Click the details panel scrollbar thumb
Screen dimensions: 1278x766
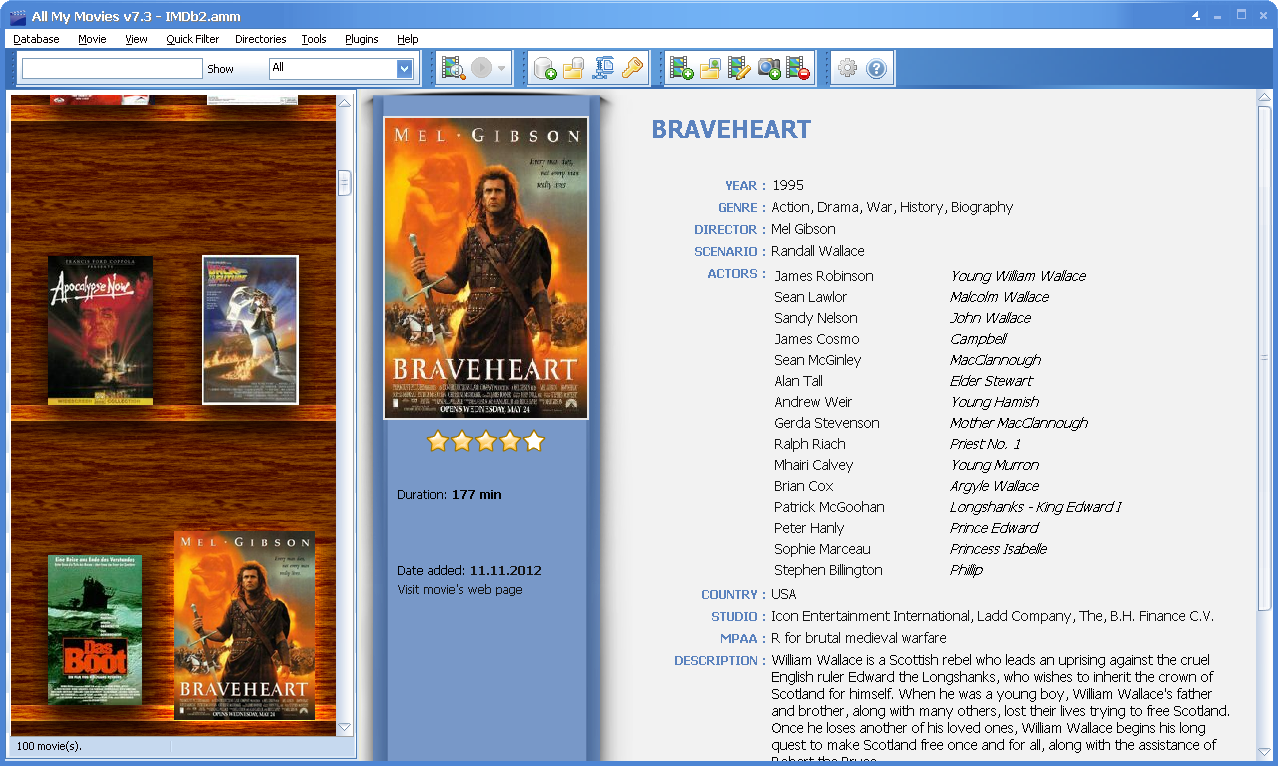click(x=1265, y=357)
